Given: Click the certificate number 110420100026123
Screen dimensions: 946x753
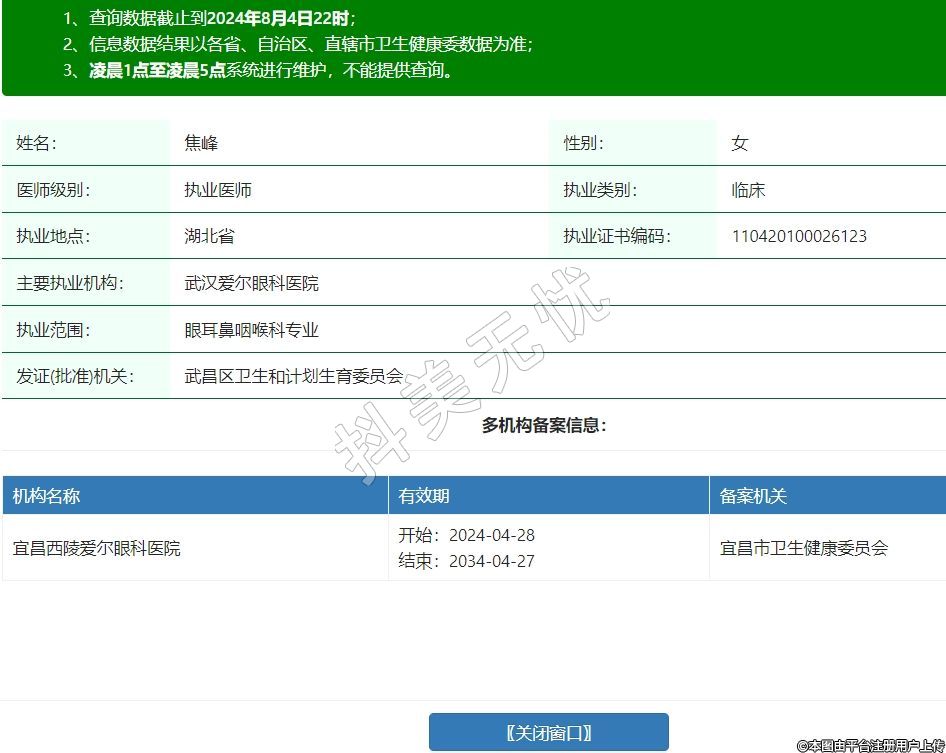Looking at the screenshot, I should point(799,236).
